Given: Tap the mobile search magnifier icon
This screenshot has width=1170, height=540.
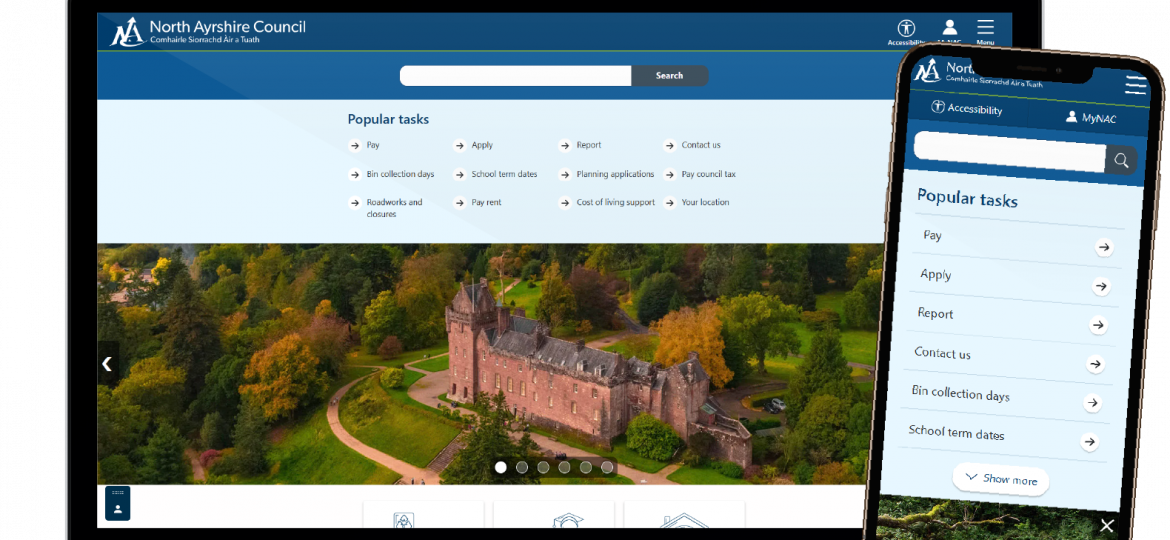Looking at the screenshot, I should click(x=1121, y=160).
